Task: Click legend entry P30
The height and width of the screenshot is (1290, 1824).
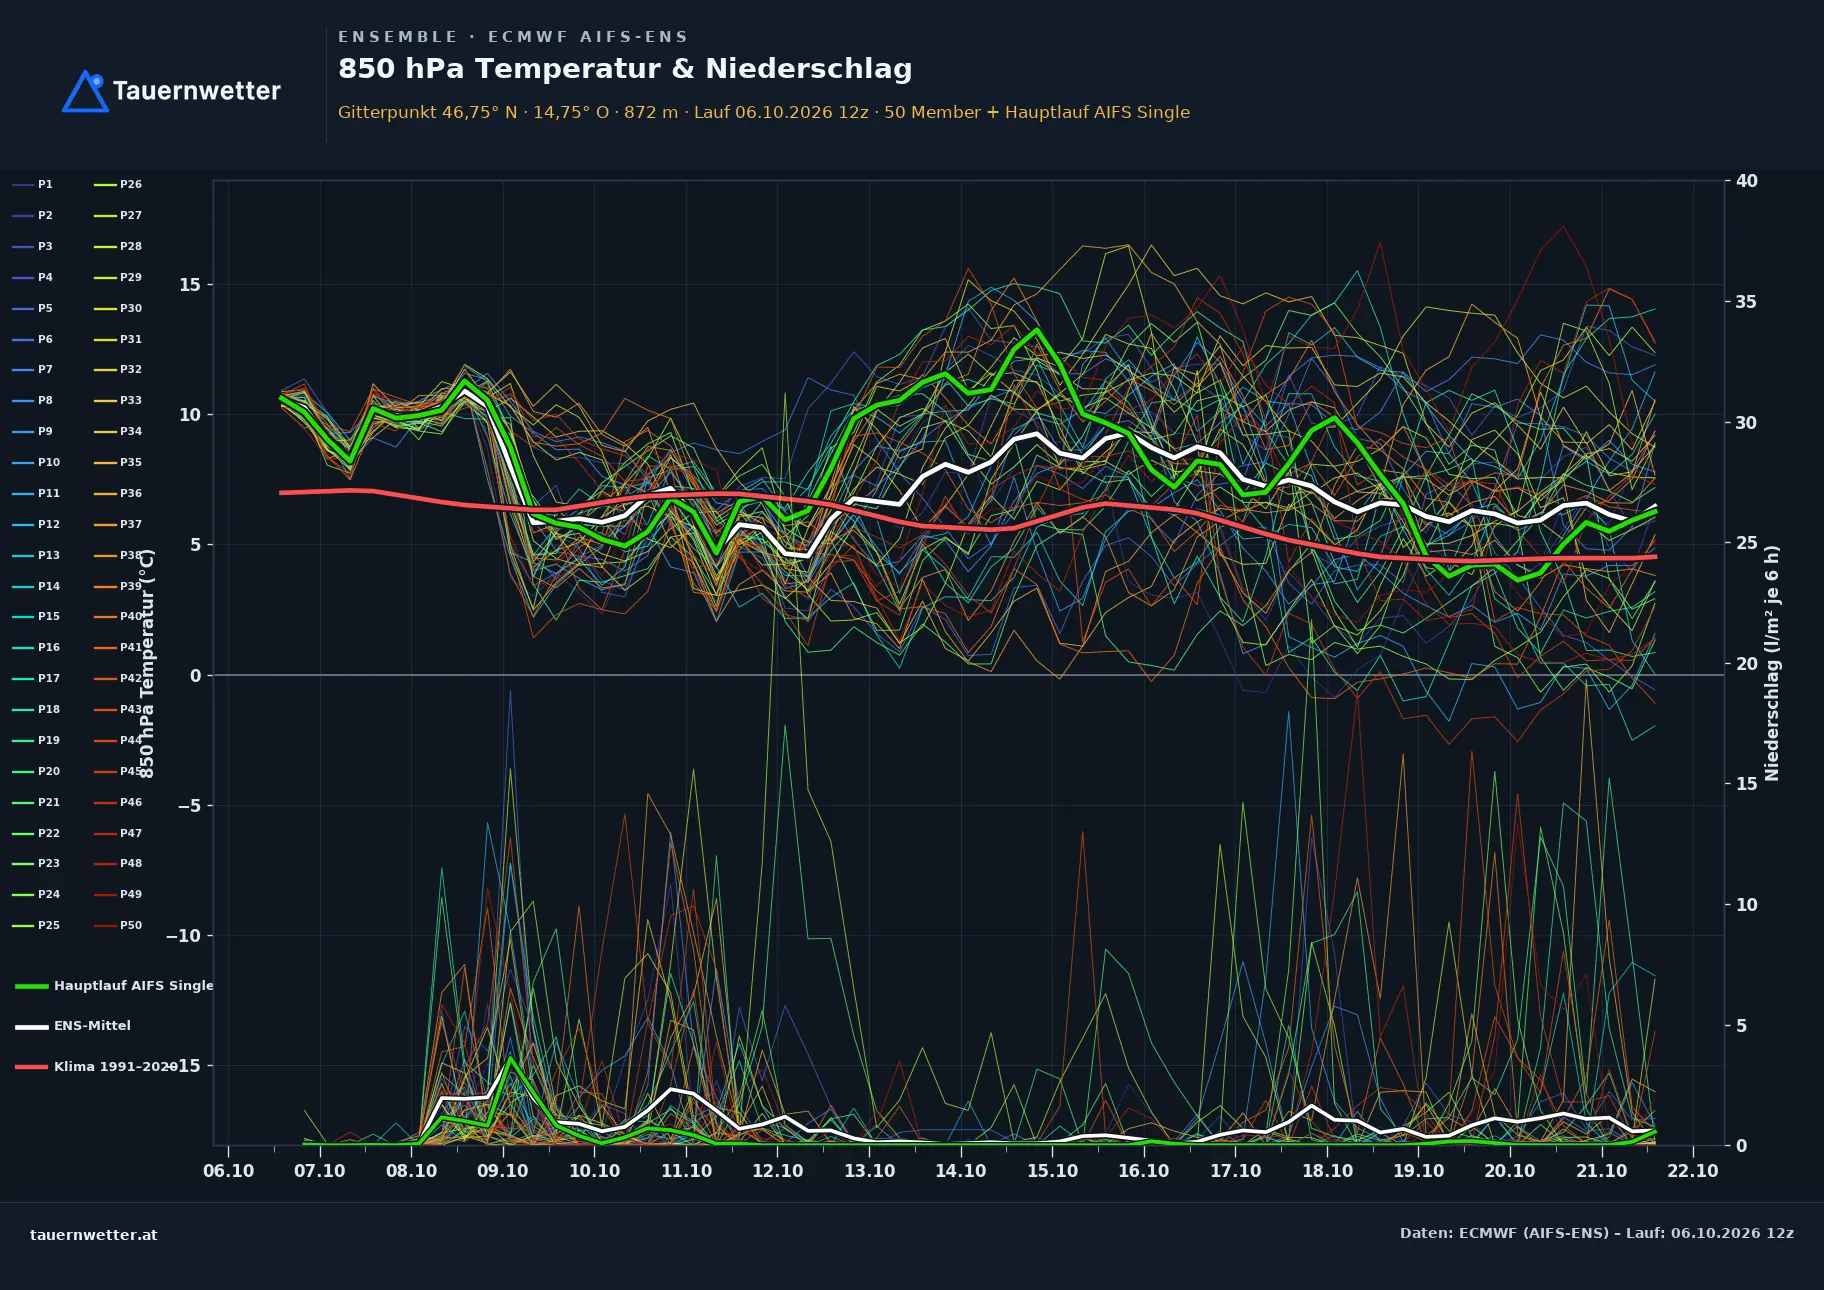Action: coord(118,309)
